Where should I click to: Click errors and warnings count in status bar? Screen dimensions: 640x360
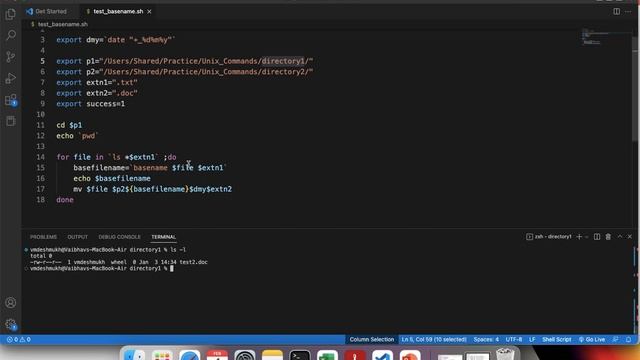(19, 340)
